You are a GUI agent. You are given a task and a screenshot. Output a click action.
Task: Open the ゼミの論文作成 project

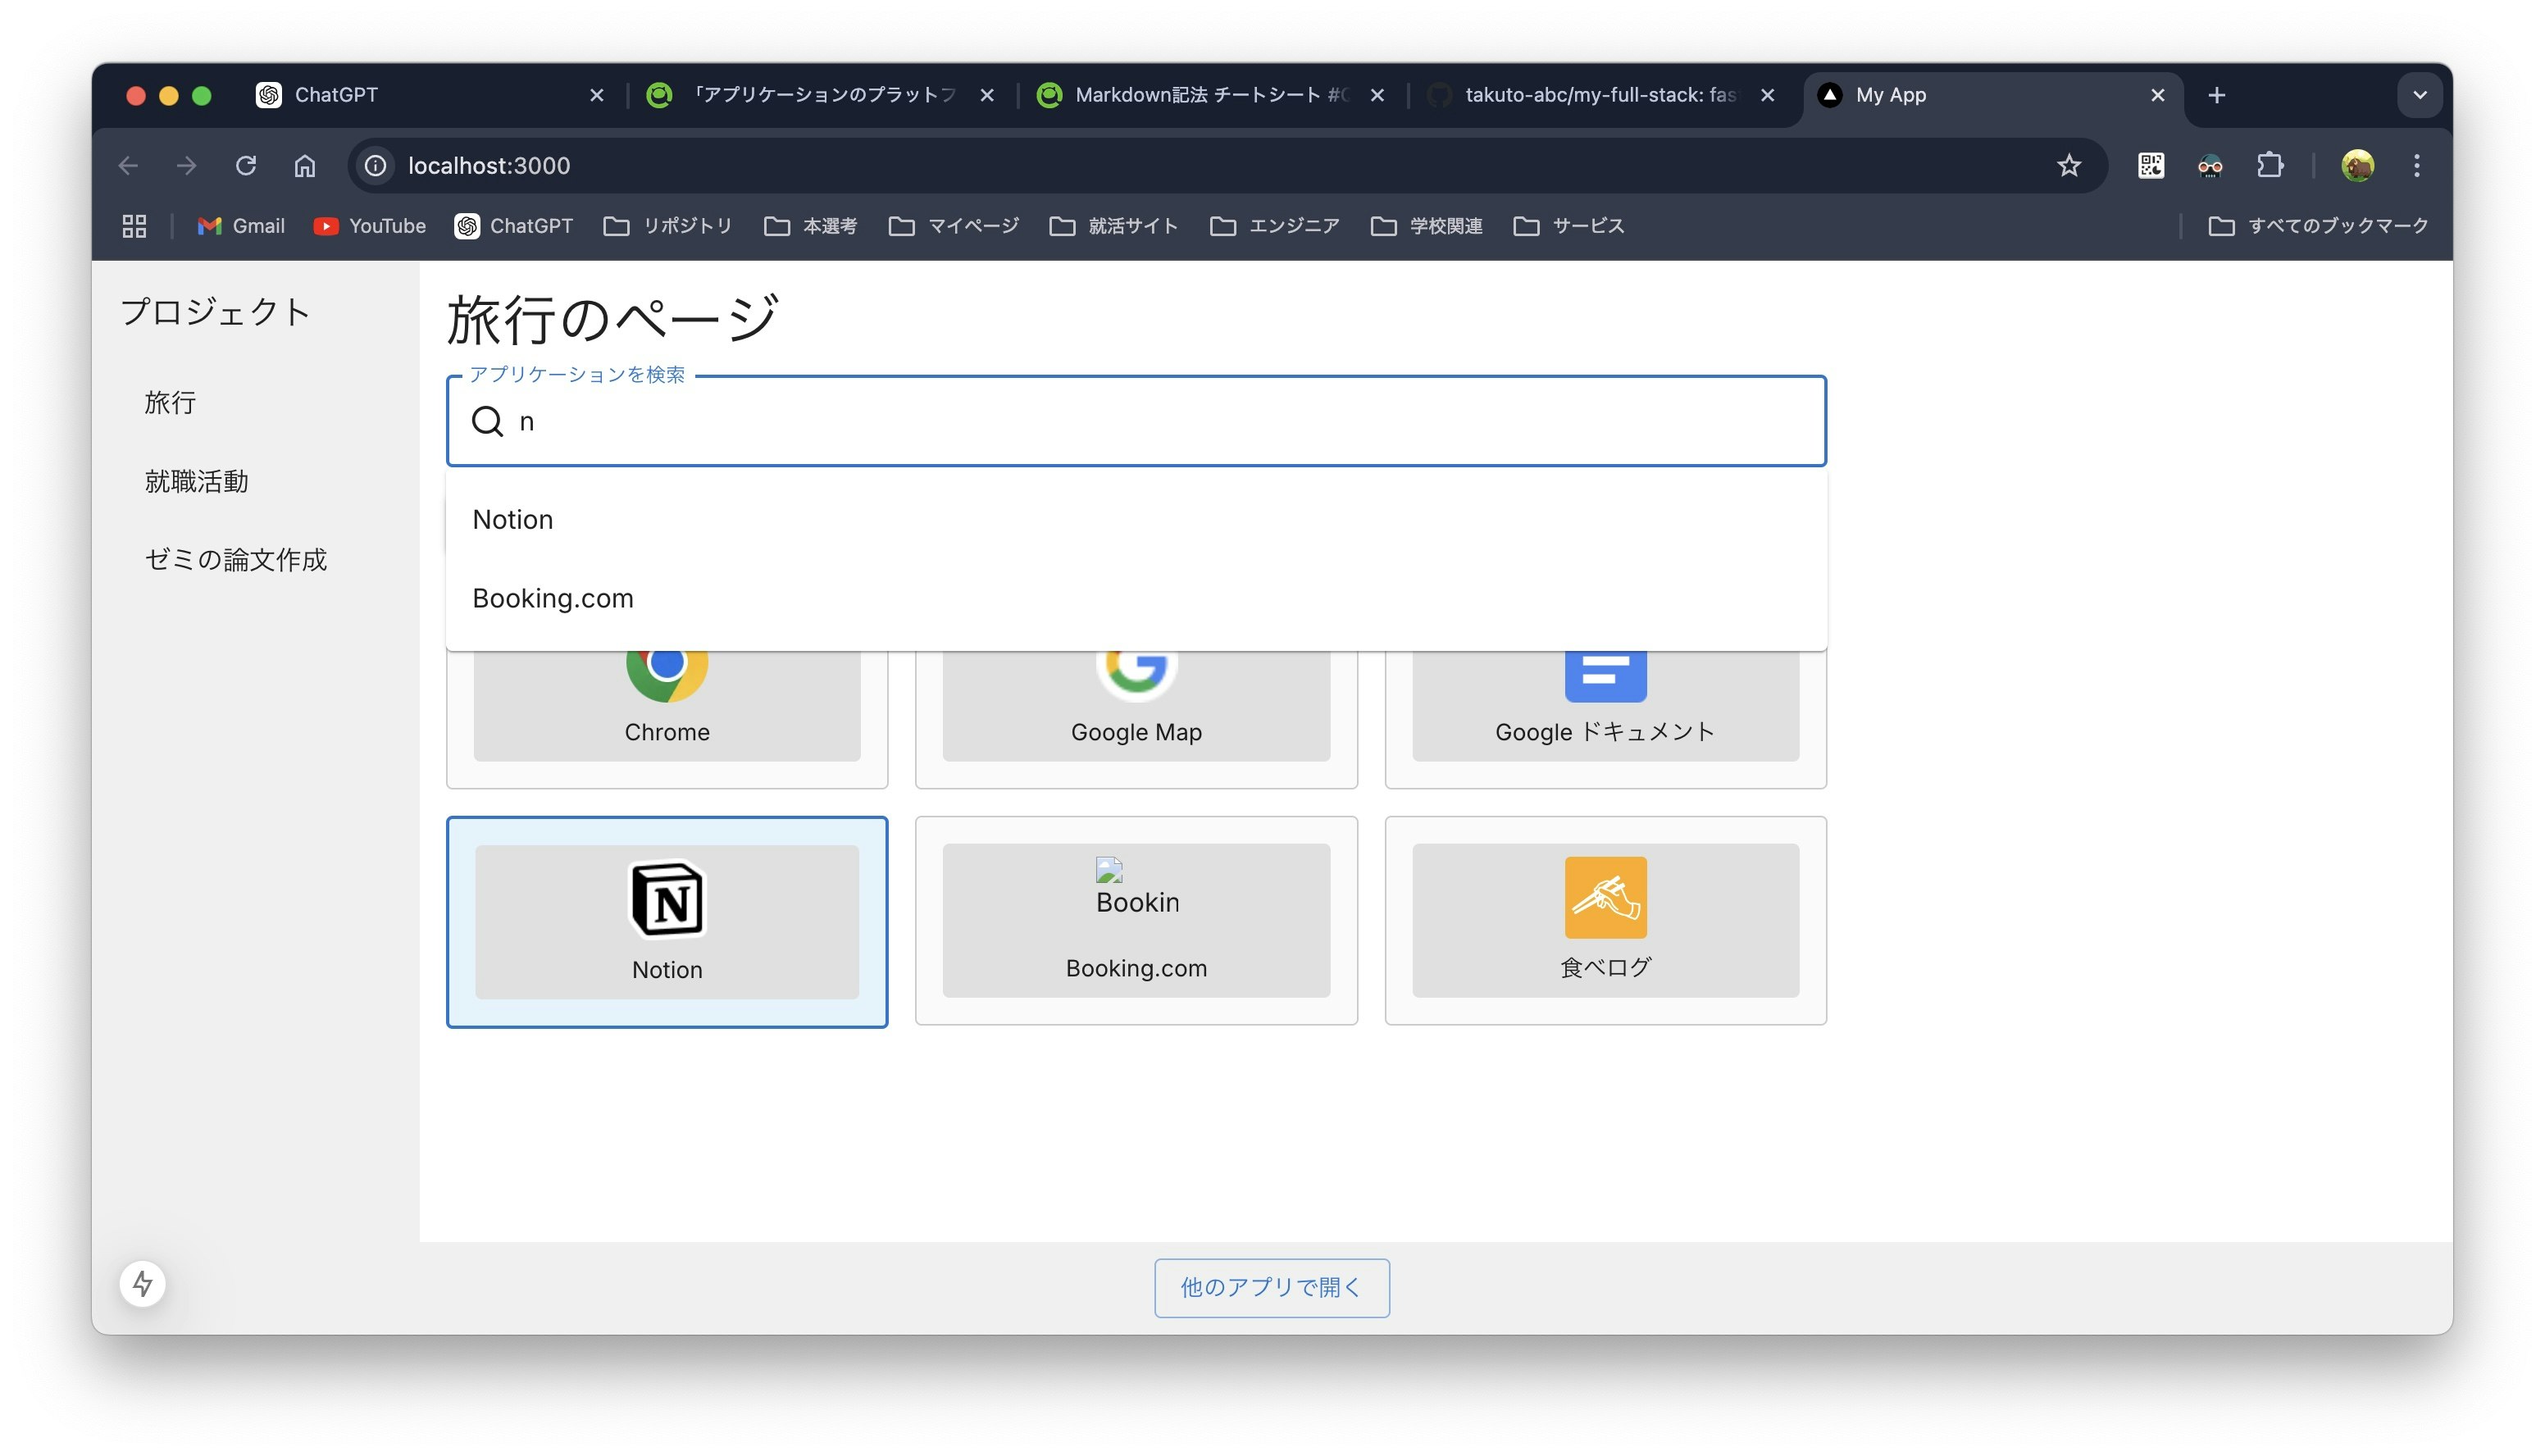pyautogui.click(x=236, y=560)
